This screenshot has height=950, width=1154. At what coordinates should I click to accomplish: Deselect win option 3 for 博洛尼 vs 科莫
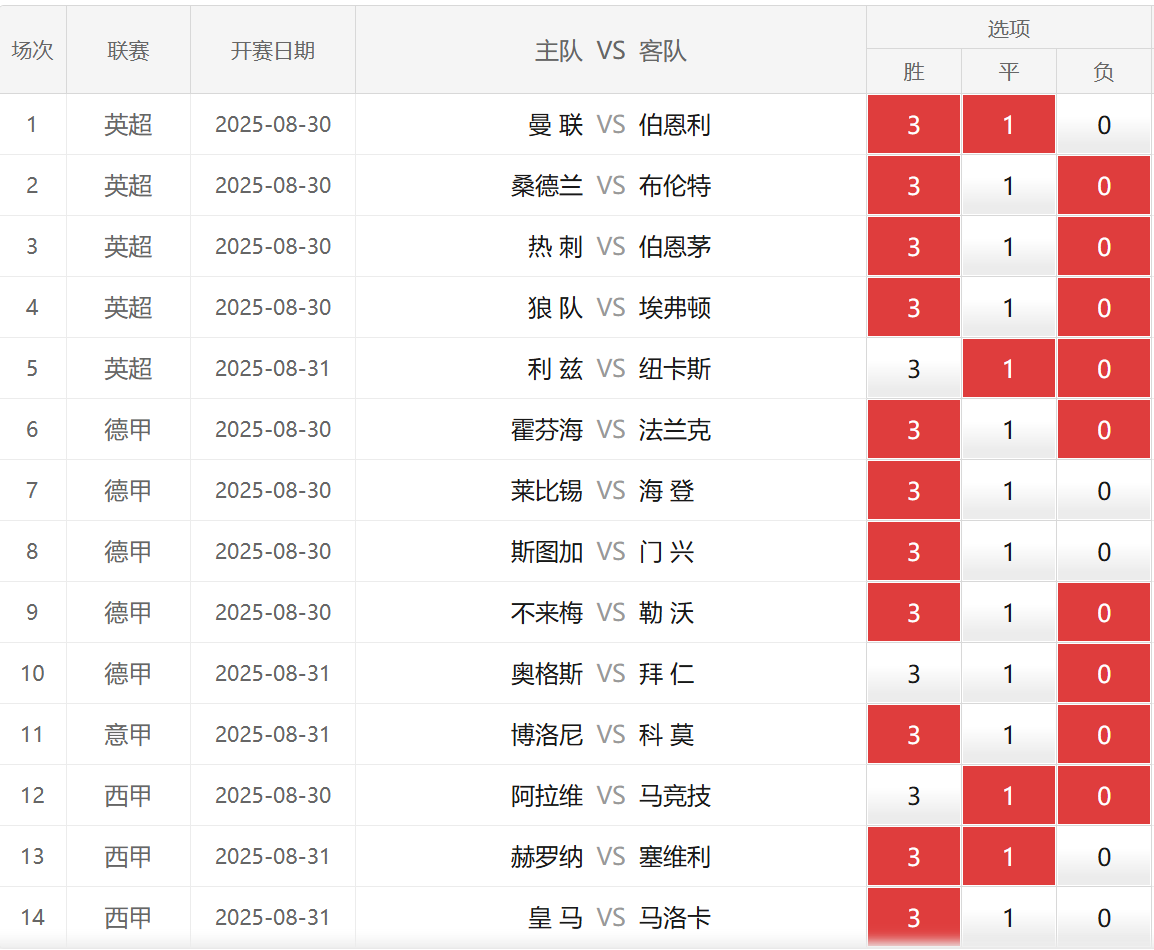913,735
